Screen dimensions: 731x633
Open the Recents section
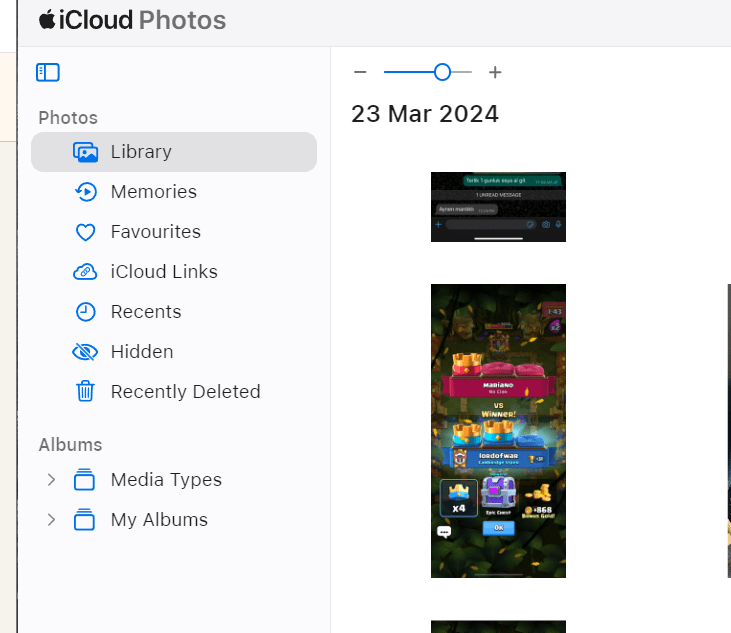pyautogui.click(x=174, y=312)
